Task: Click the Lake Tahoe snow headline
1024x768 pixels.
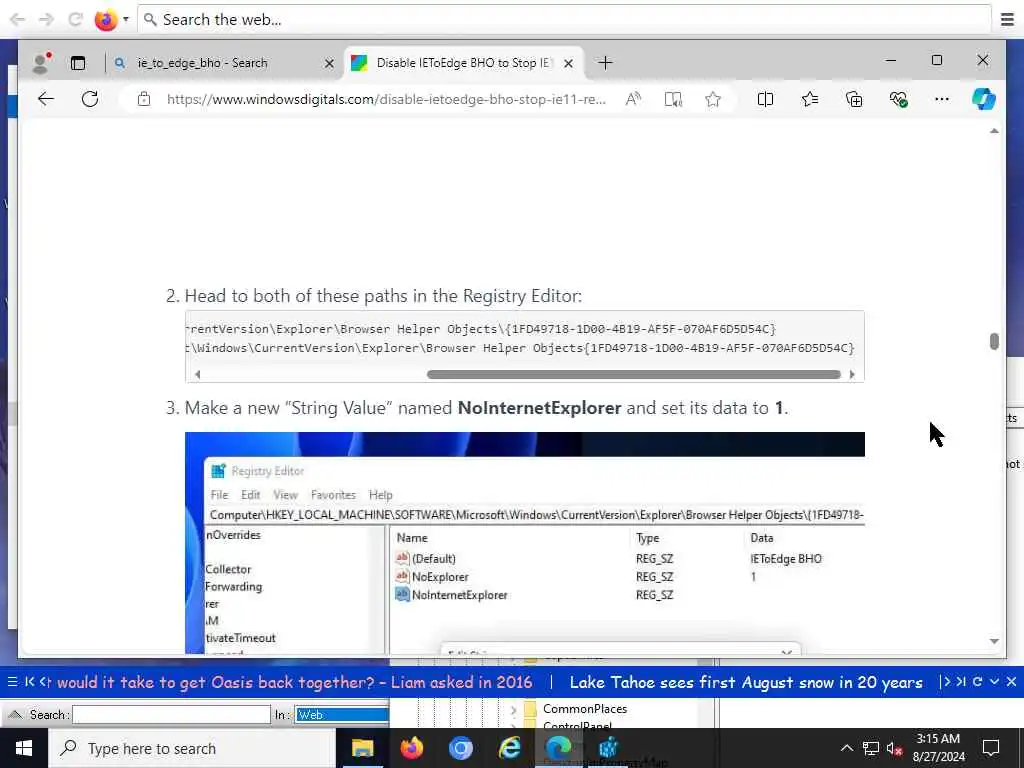Action: 746,682
